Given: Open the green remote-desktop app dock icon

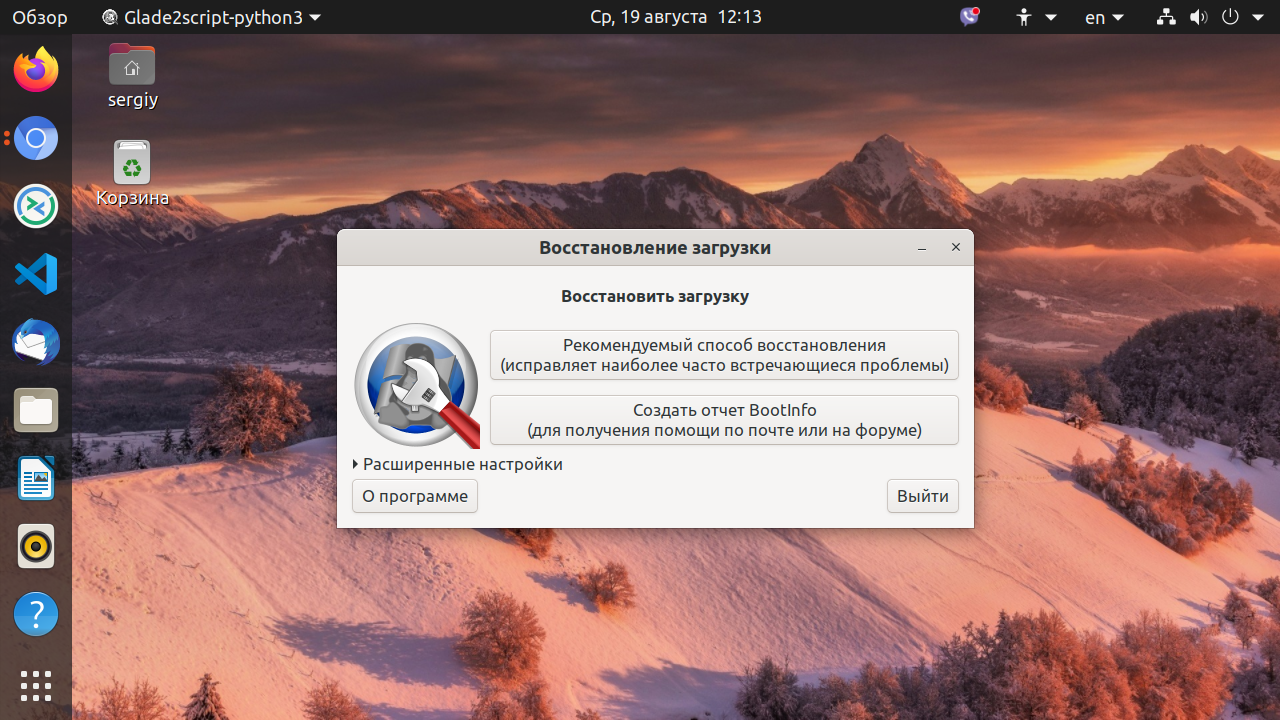Looking at the screenshot, I should 36,206.
